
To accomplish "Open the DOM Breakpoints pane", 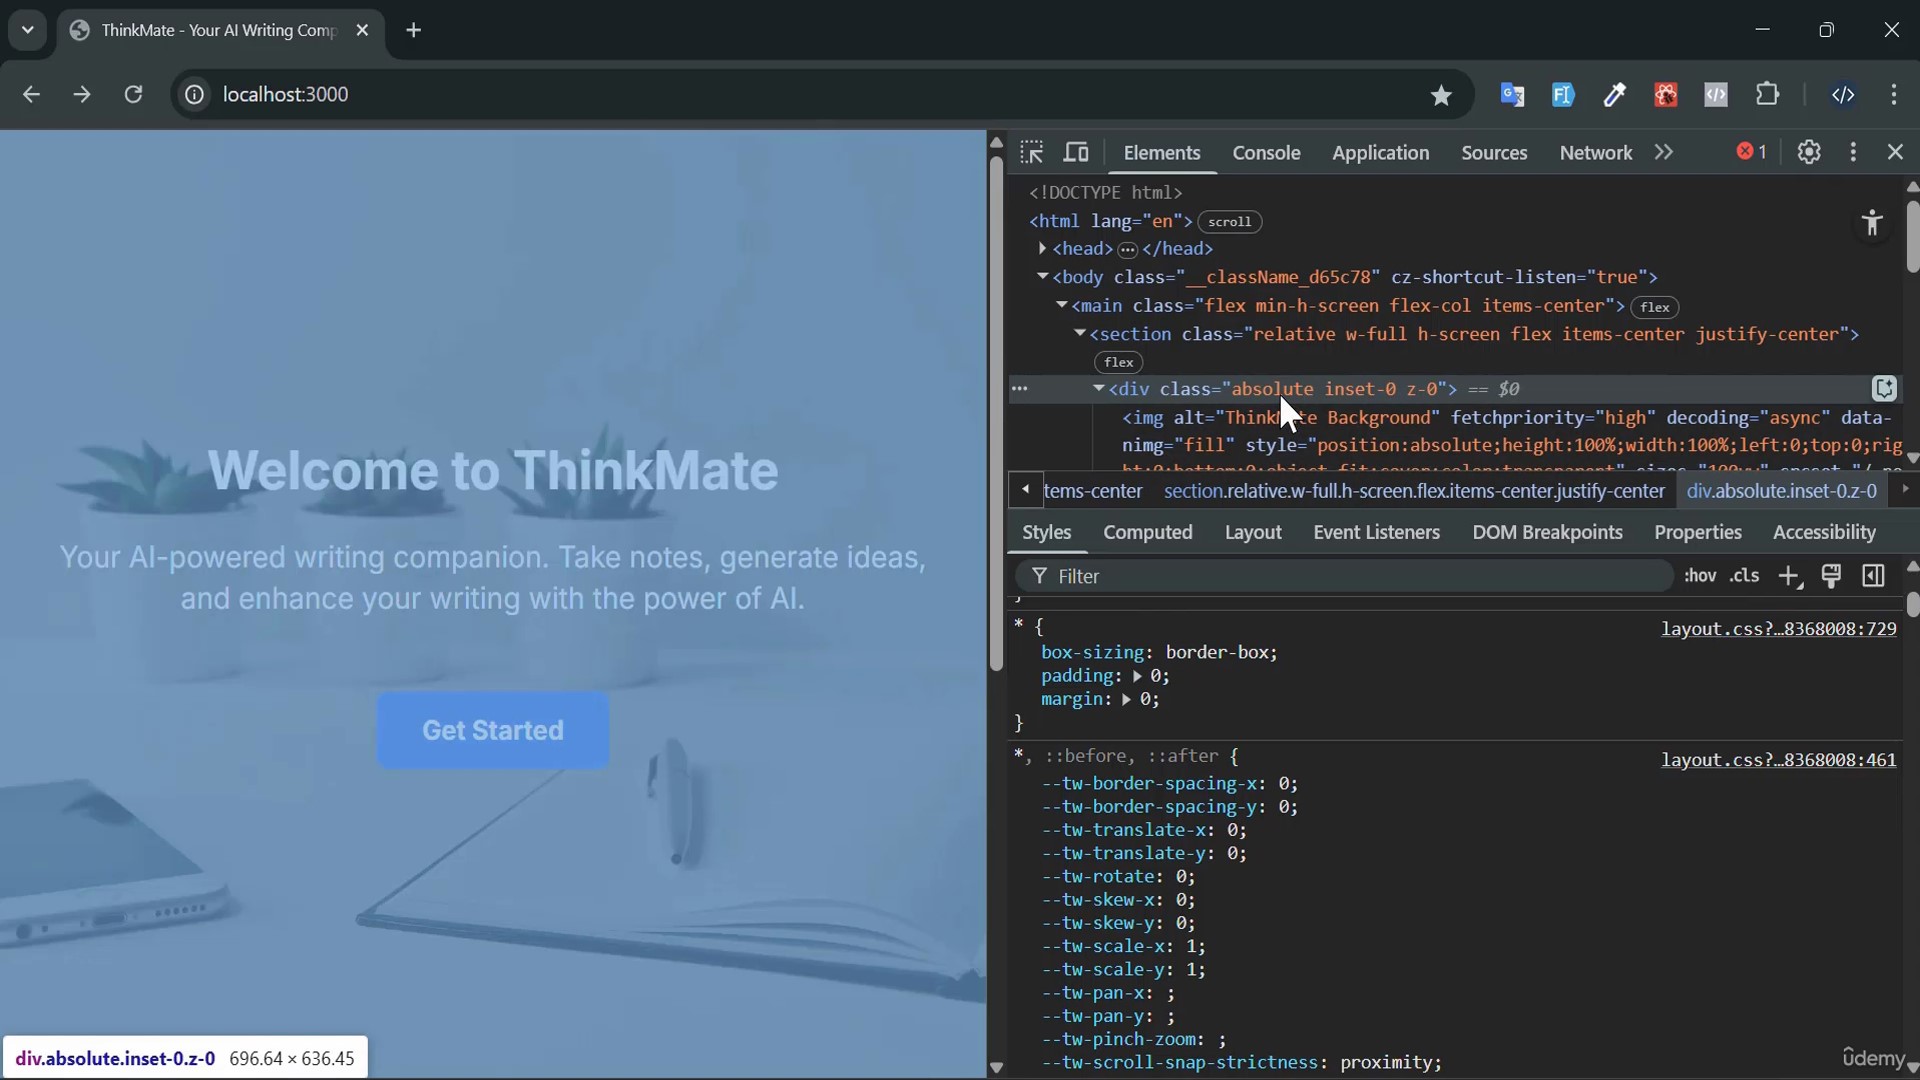I will click(x=1547, y=533).
